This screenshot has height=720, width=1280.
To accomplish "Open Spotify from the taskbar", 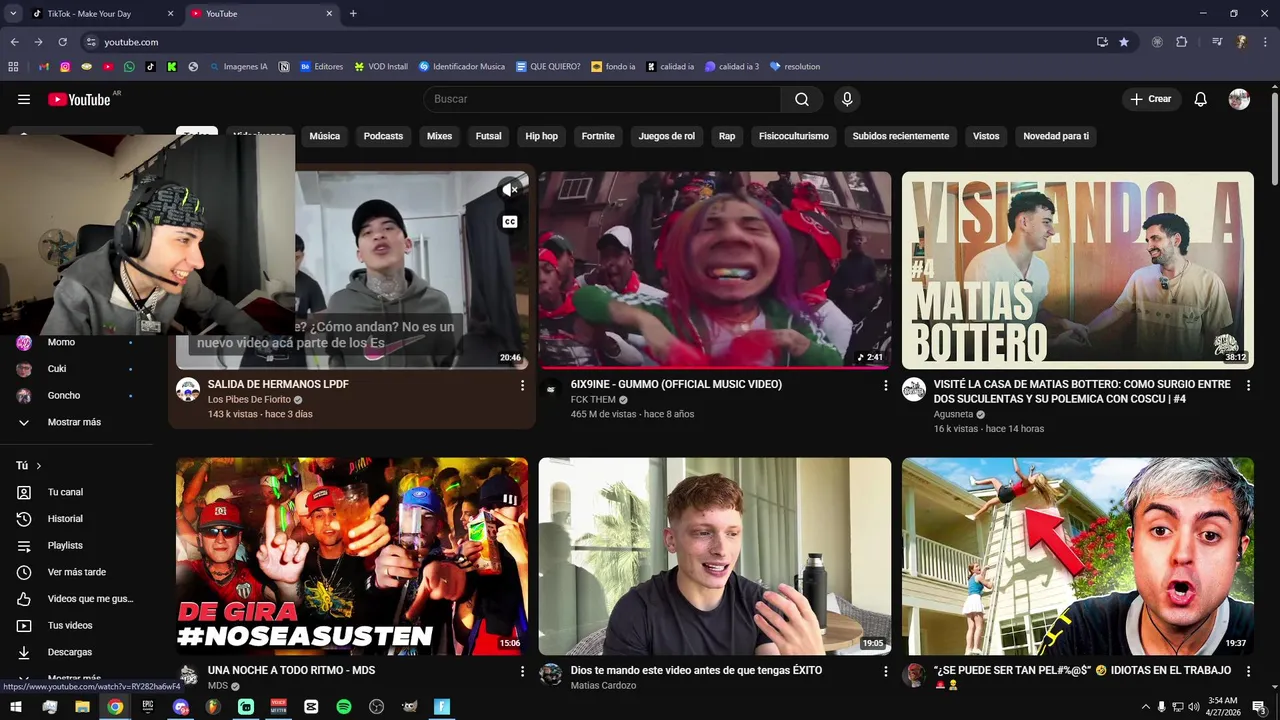I will click(x=344, y=706).
